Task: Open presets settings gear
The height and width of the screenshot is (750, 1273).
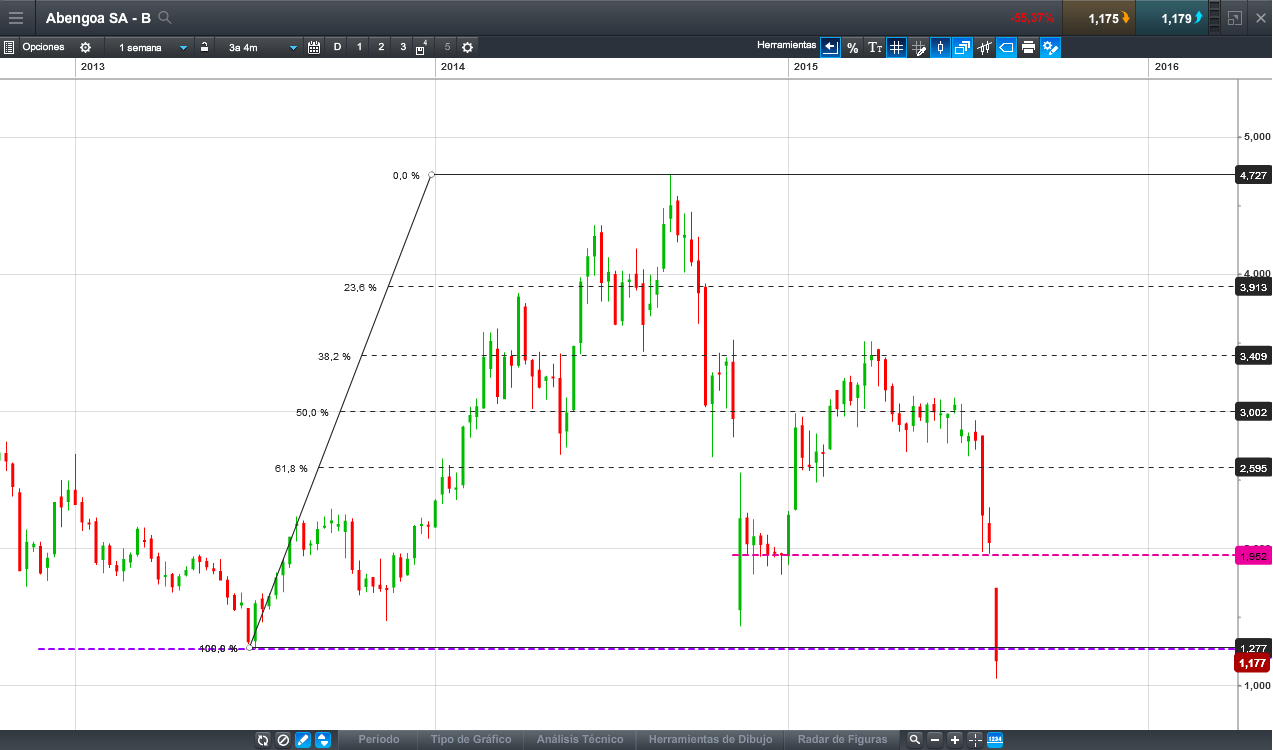Action: pyautogui.click(x=467, y=47)
